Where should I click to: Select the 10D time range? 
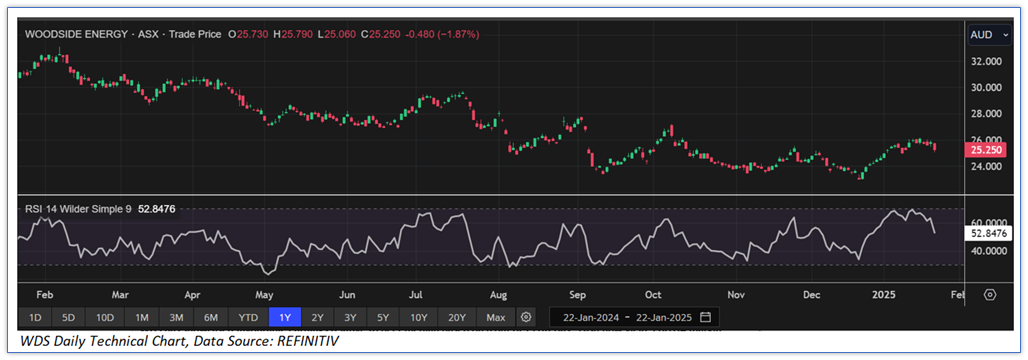tap(105, 317)
